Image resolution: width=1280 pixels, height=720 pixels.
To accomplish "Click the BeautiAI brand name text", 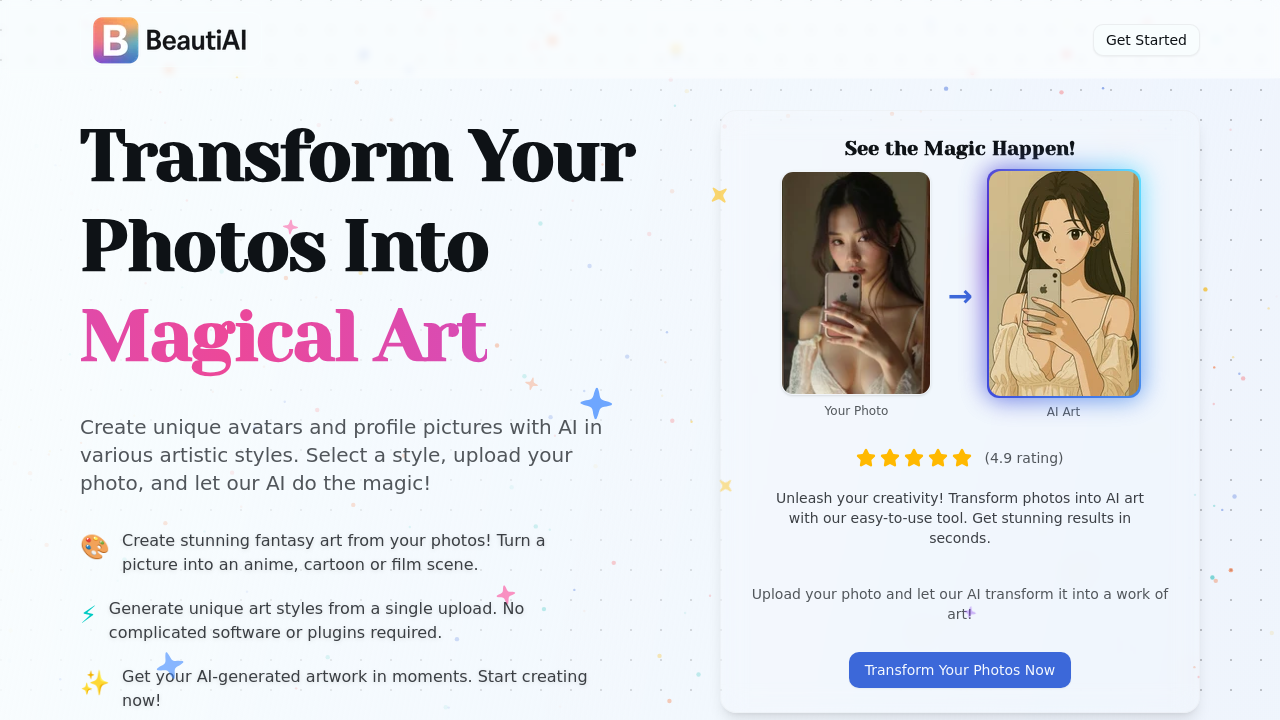I will [x=196, y=40].
